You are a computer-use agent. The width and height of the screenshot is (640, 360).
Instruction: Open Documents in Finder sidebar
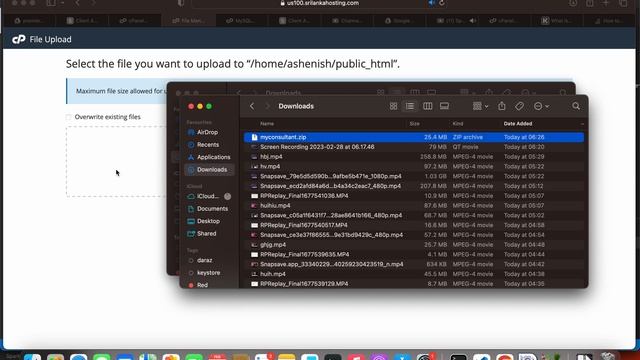click(209, 209)
